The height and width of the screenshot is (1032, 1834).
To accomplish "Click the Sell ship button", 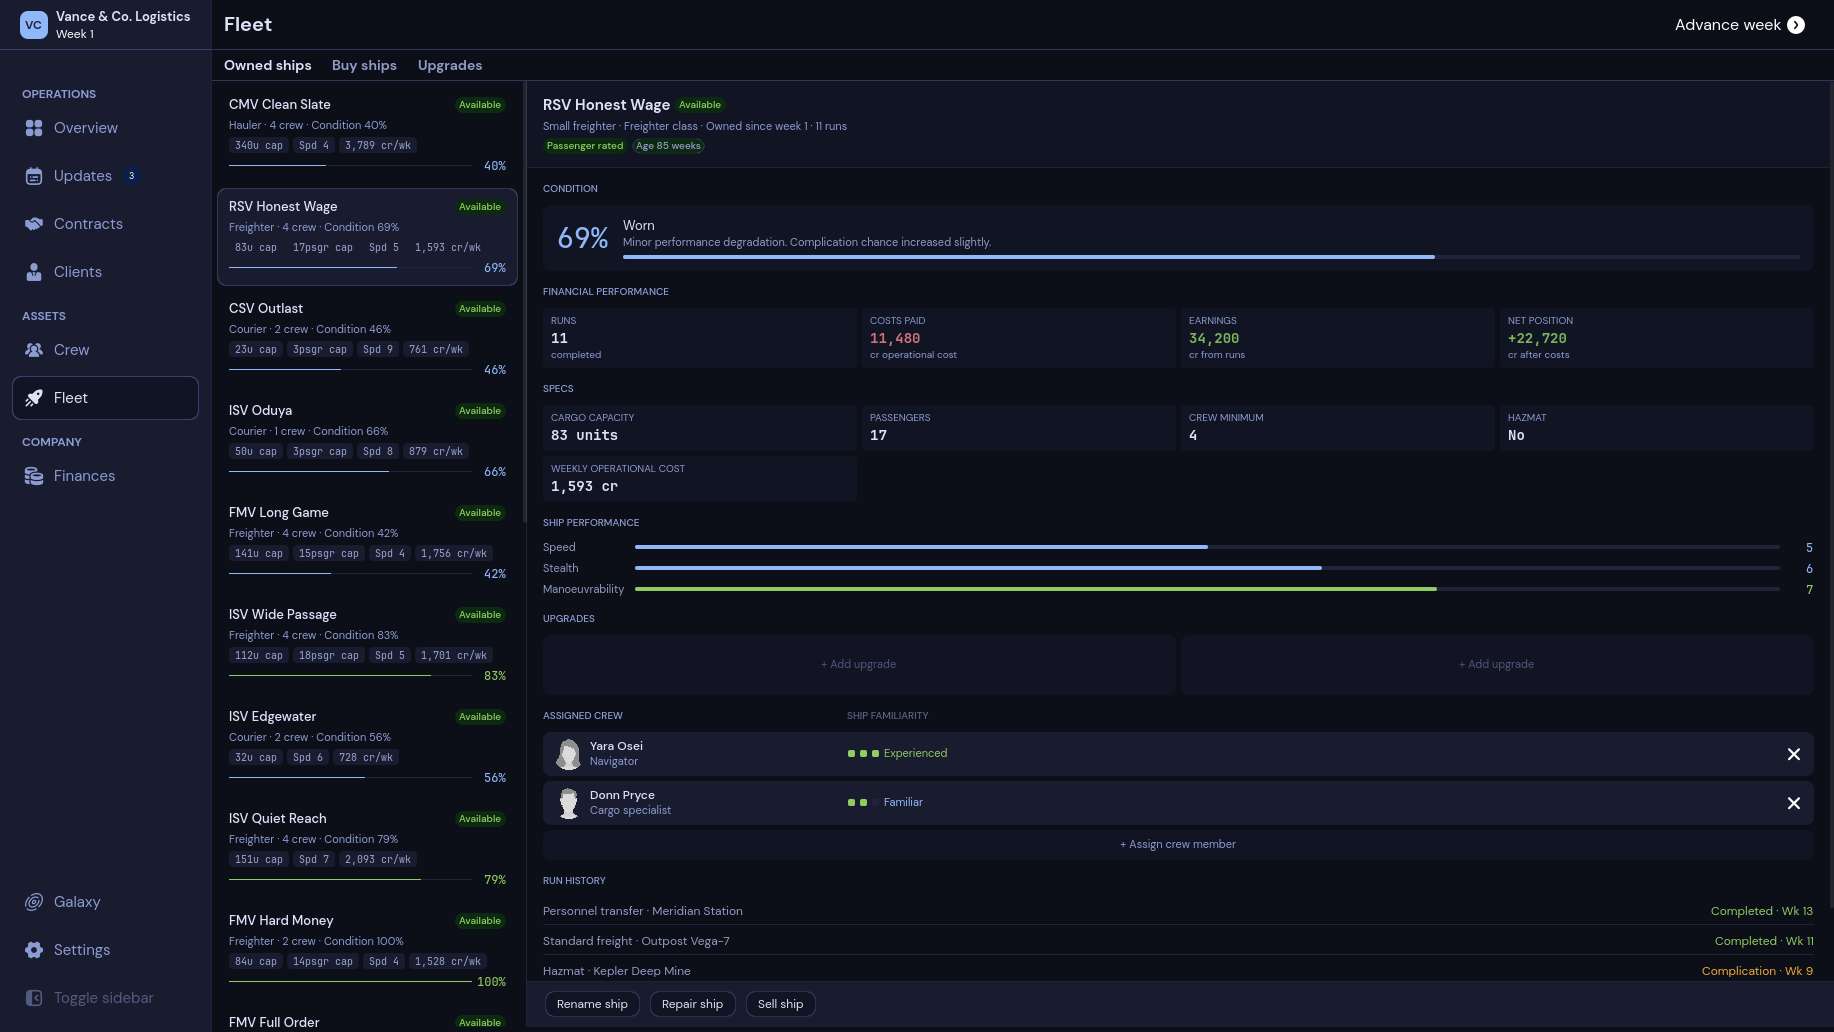I will point(780,1004).
